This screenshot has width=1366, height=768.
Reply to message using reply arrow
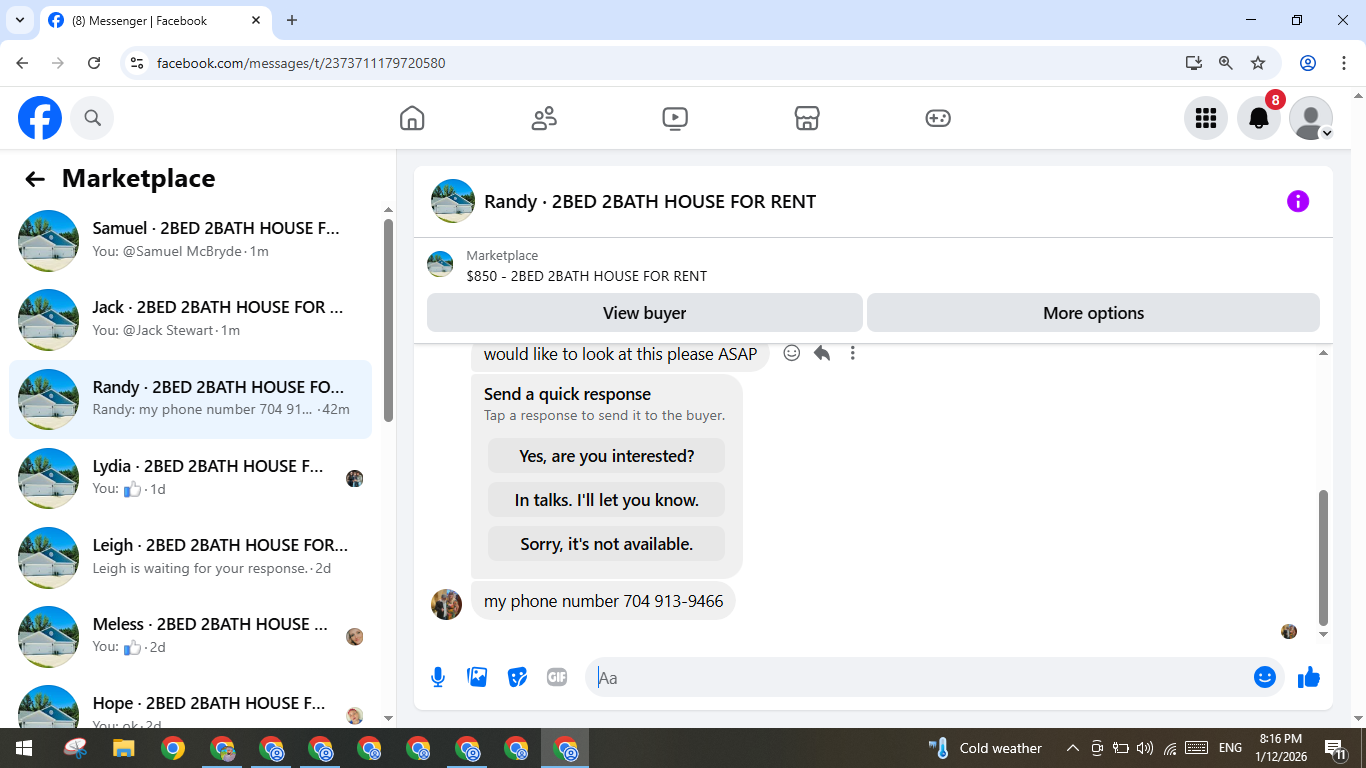822,353
